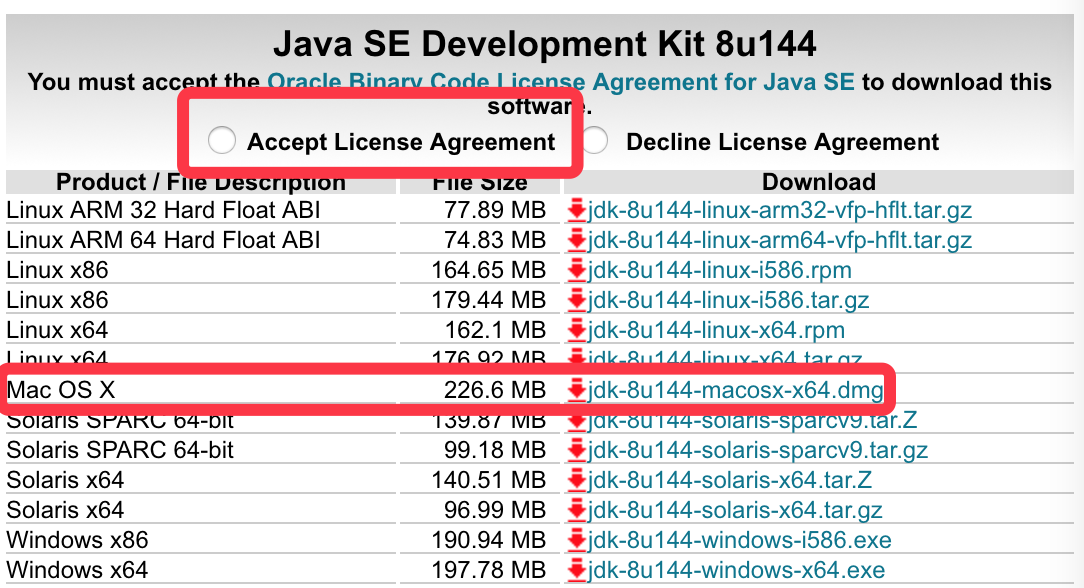Download jdk-8u144-solaris-sparcv9.tar.gz file
Image resolution: width=1084 pixels, height=588 pixels.
tap(758, 450)
